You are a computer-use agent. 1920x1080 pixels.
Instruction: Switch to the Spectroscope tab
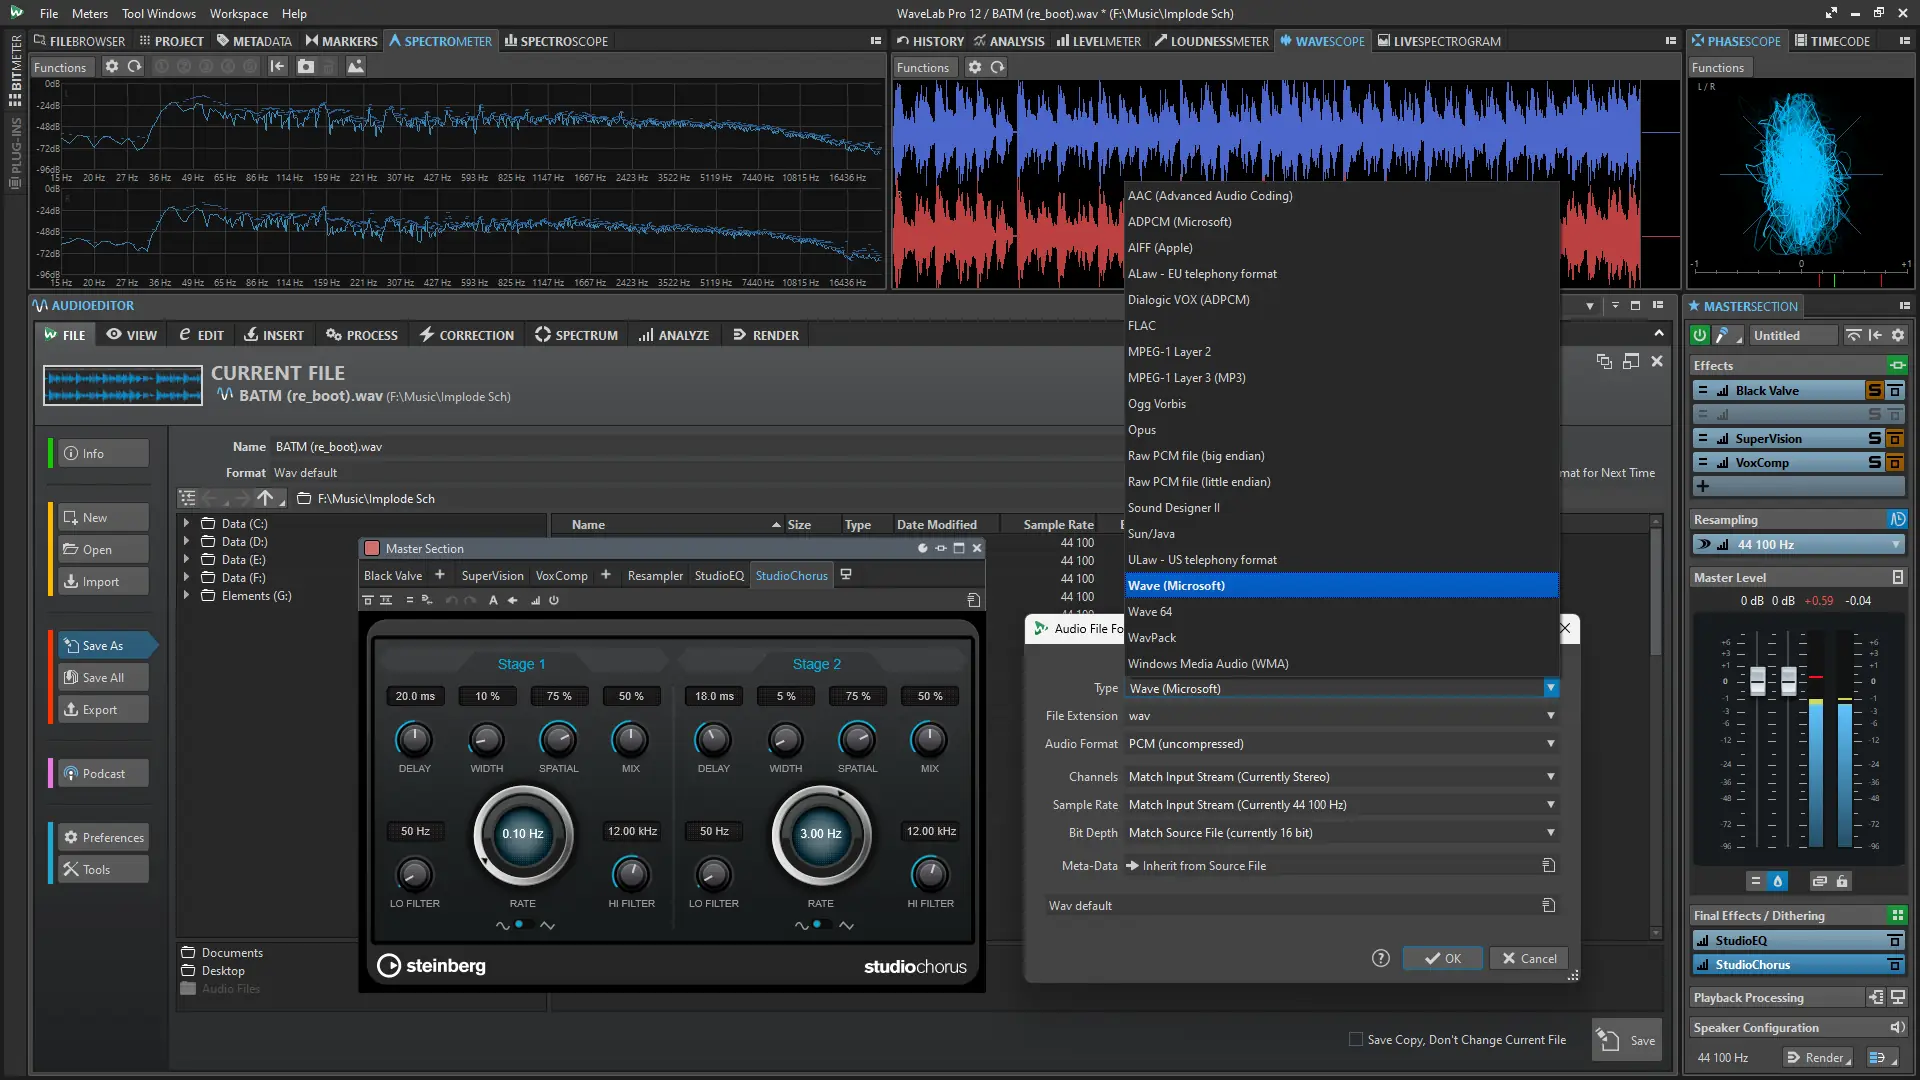coord(556,41)
